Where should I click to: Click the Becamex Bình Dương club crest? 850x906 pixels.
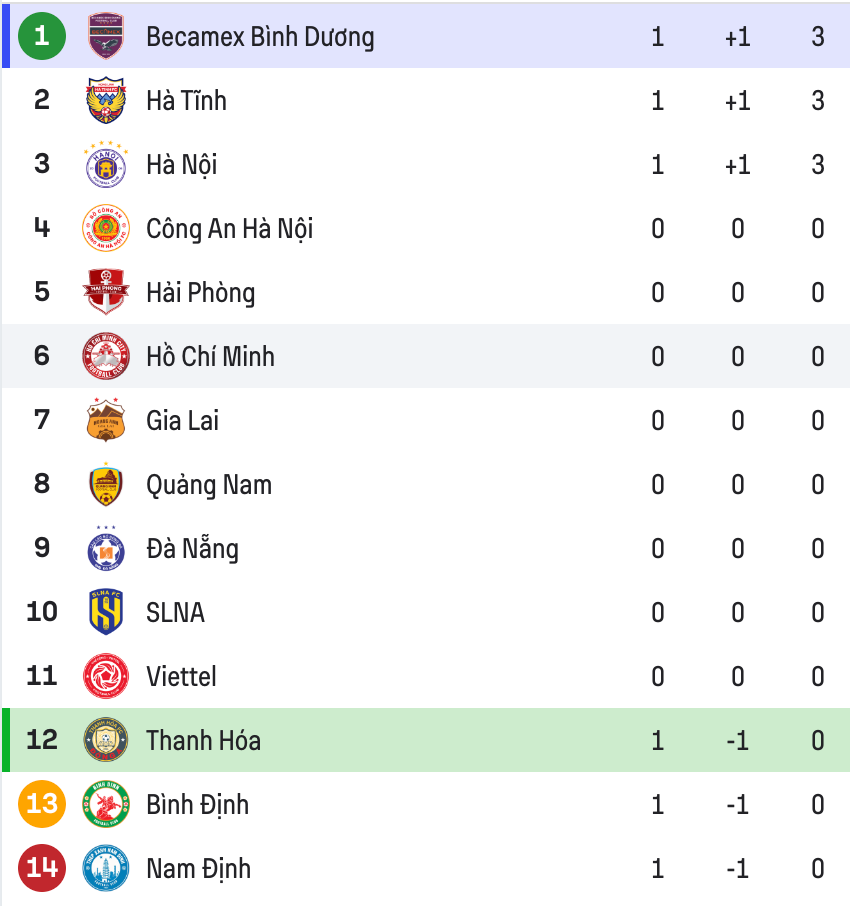(106, 36)
